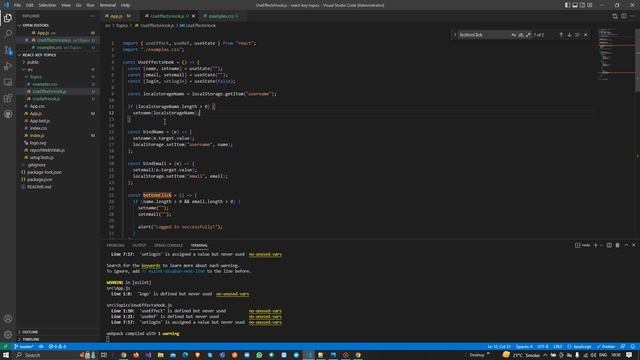The width and height of the screenshot is (640, 360).
Task: Click the Prettier status bar button
Action: coord(606,347)
